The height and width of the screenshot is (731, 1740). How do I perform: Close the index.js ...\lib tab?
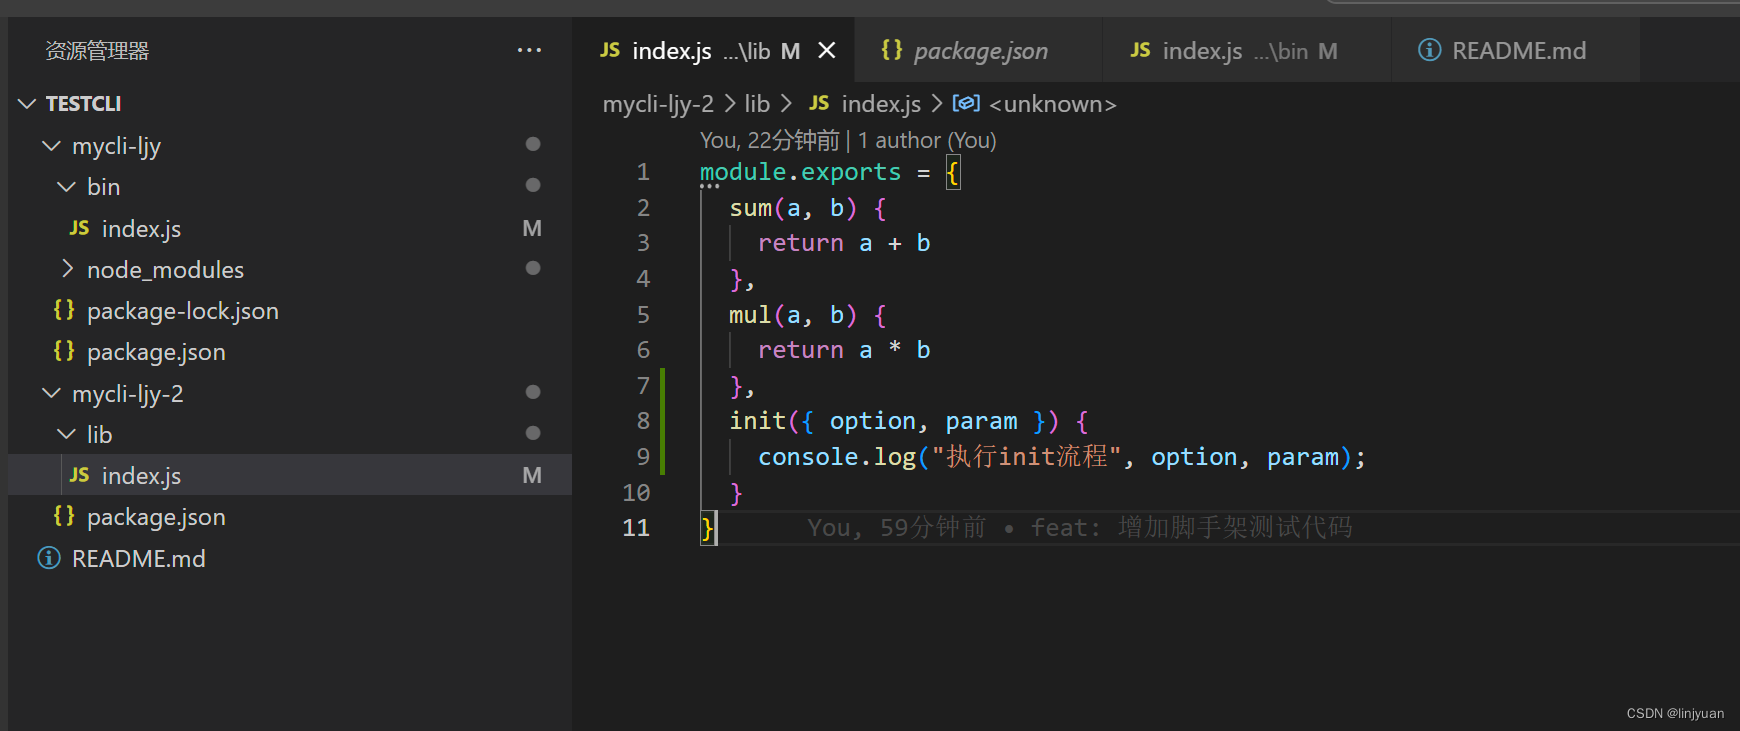tap(827, 50)
